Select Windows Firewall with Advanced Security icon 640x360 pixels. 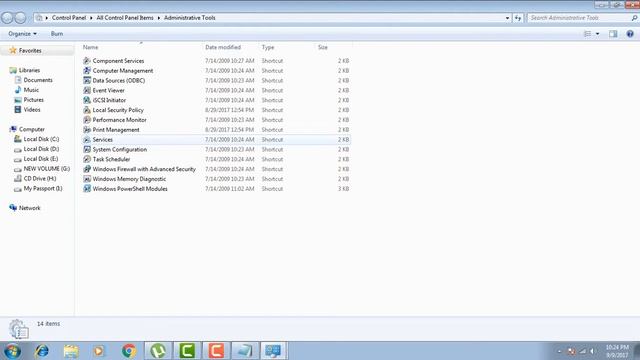[87, 169]
